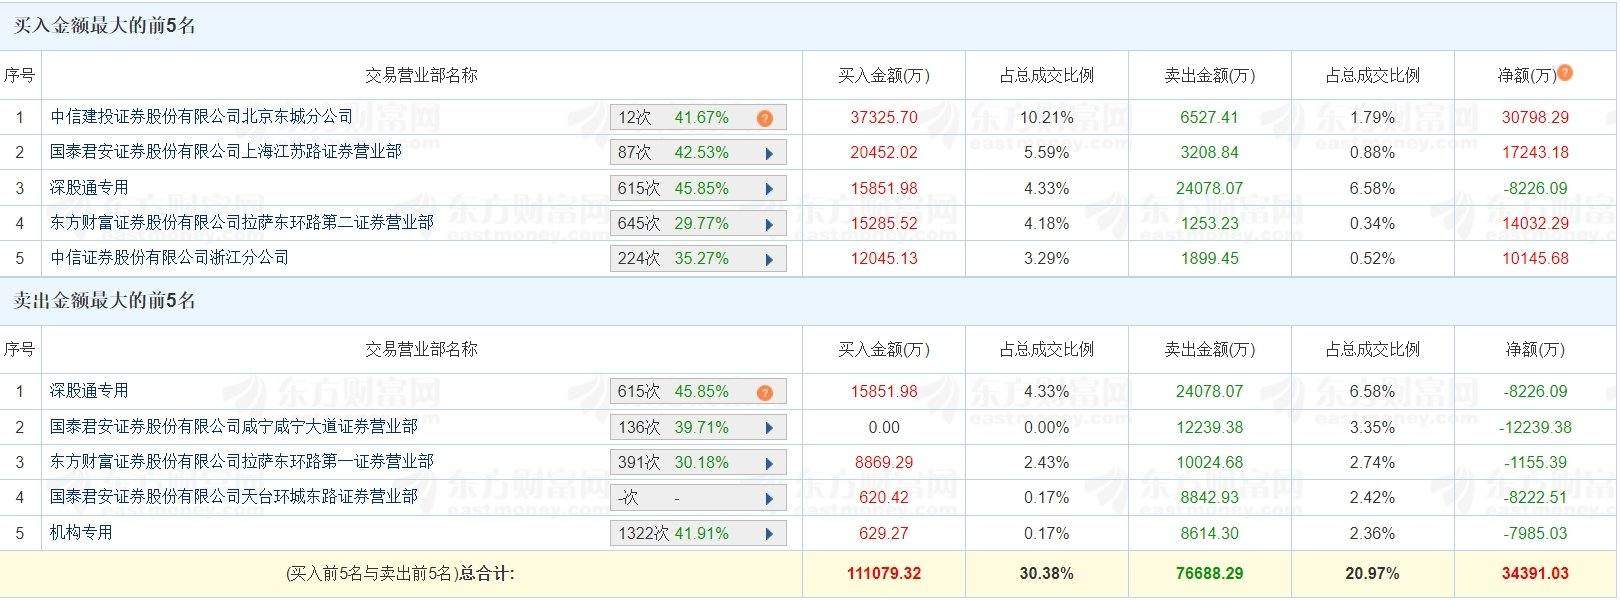This screenshot has width=1620, height=600.
Task: Expand arrow in 机构专用 1322次 row
Action: coord(769,534)
